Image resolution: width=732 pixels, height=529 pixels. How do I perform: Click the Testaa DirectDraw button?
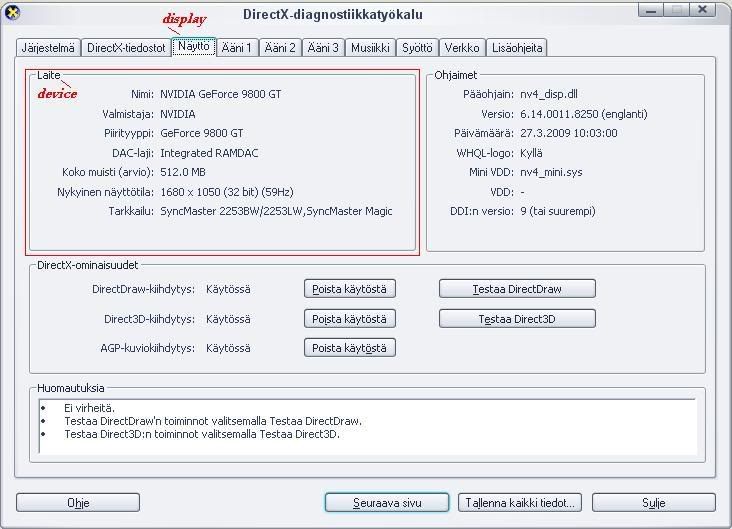click(x=517, y=289)
